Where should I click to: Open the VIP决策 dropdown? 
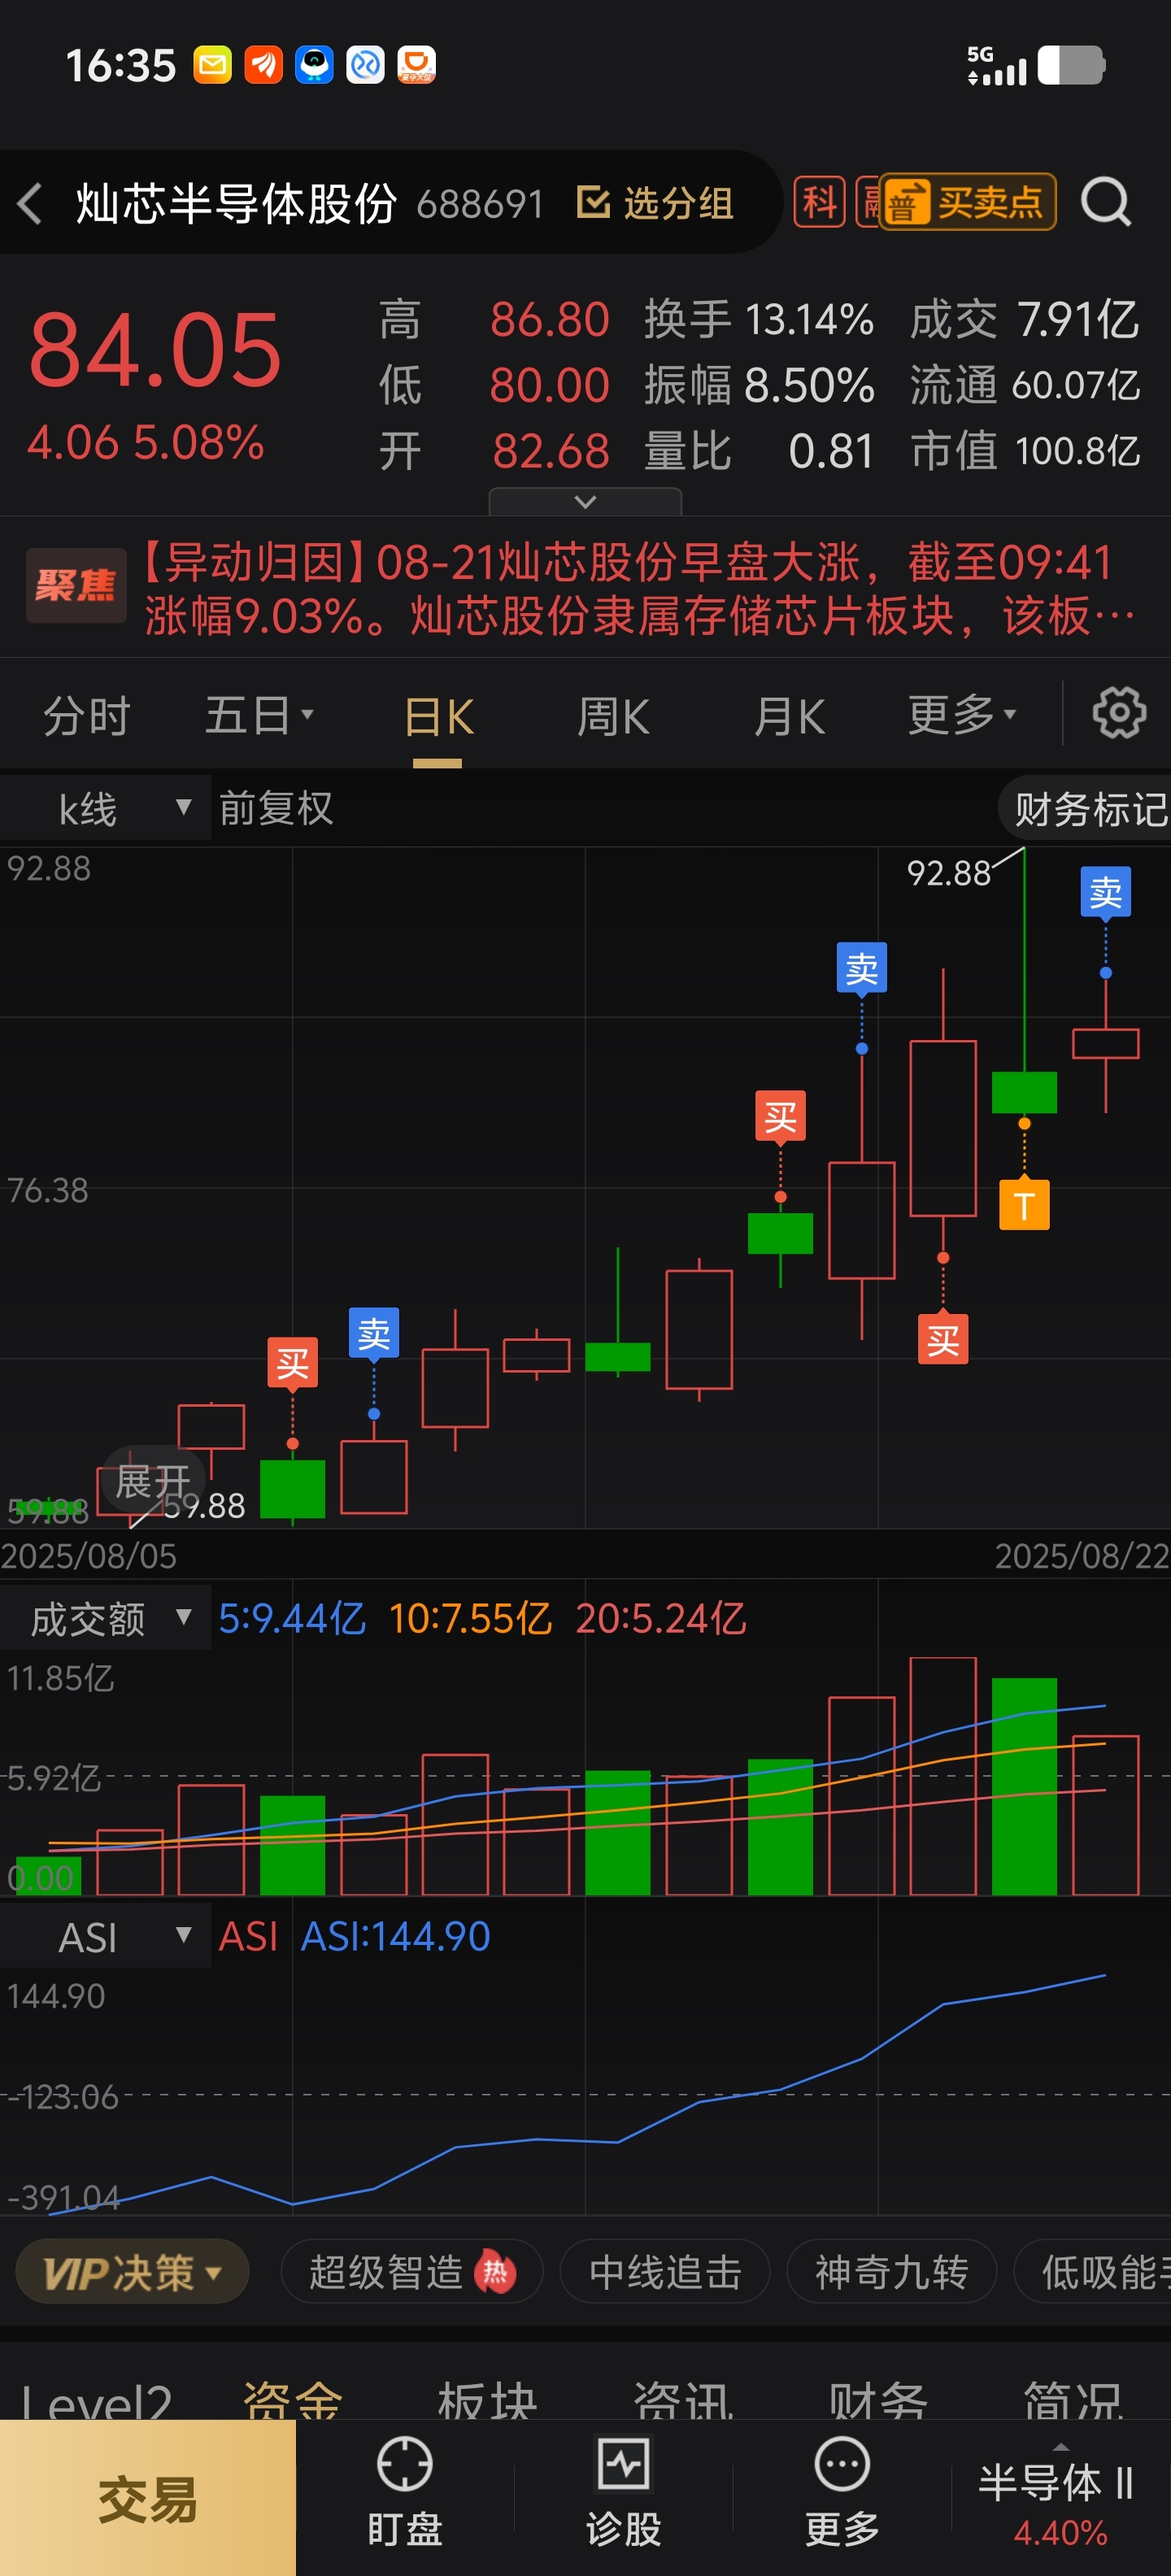(x=132, y=2272)
